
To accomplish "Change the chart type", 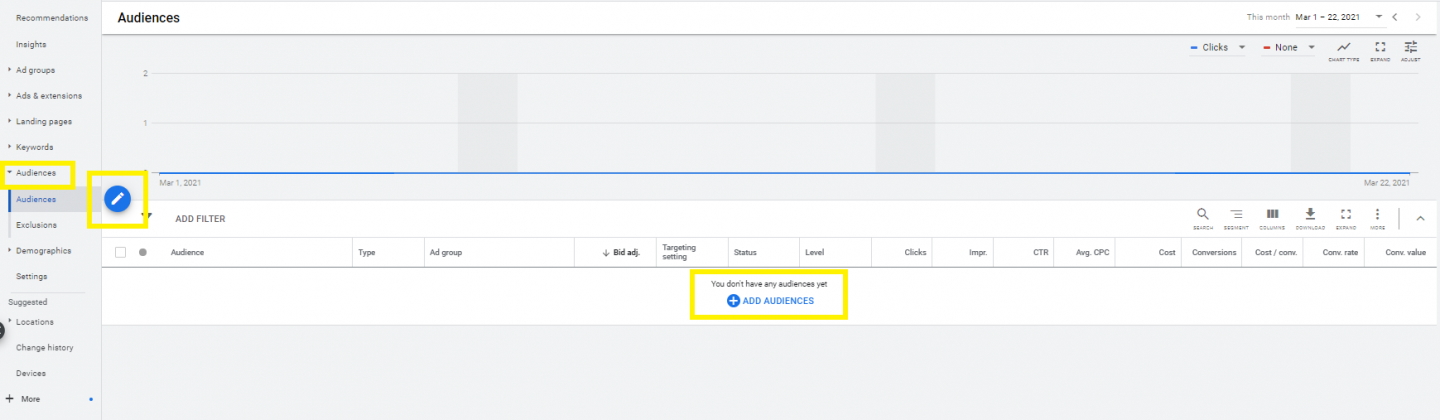I will 1343,50.
